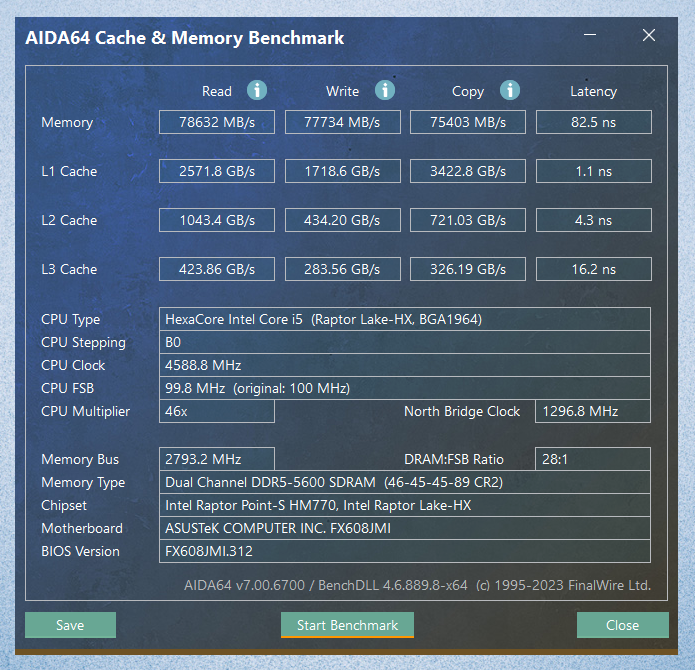This screenshot has height=670, width=695.
Task: Click the Memory Type label
Action: pos(83,483)
